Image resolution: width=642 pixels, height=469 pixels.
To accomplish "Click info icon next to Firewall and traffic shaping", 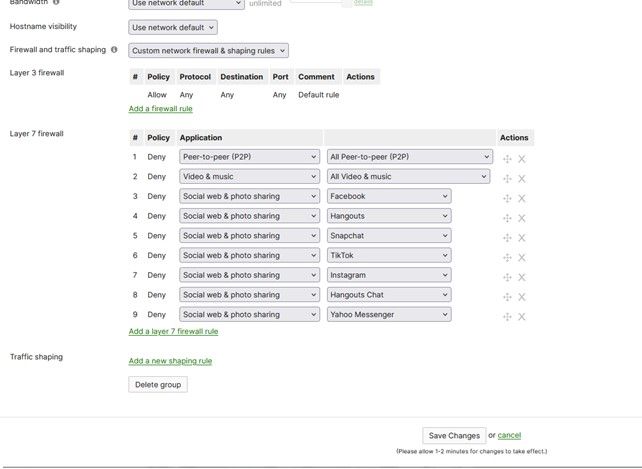I will tap(114, 50).
